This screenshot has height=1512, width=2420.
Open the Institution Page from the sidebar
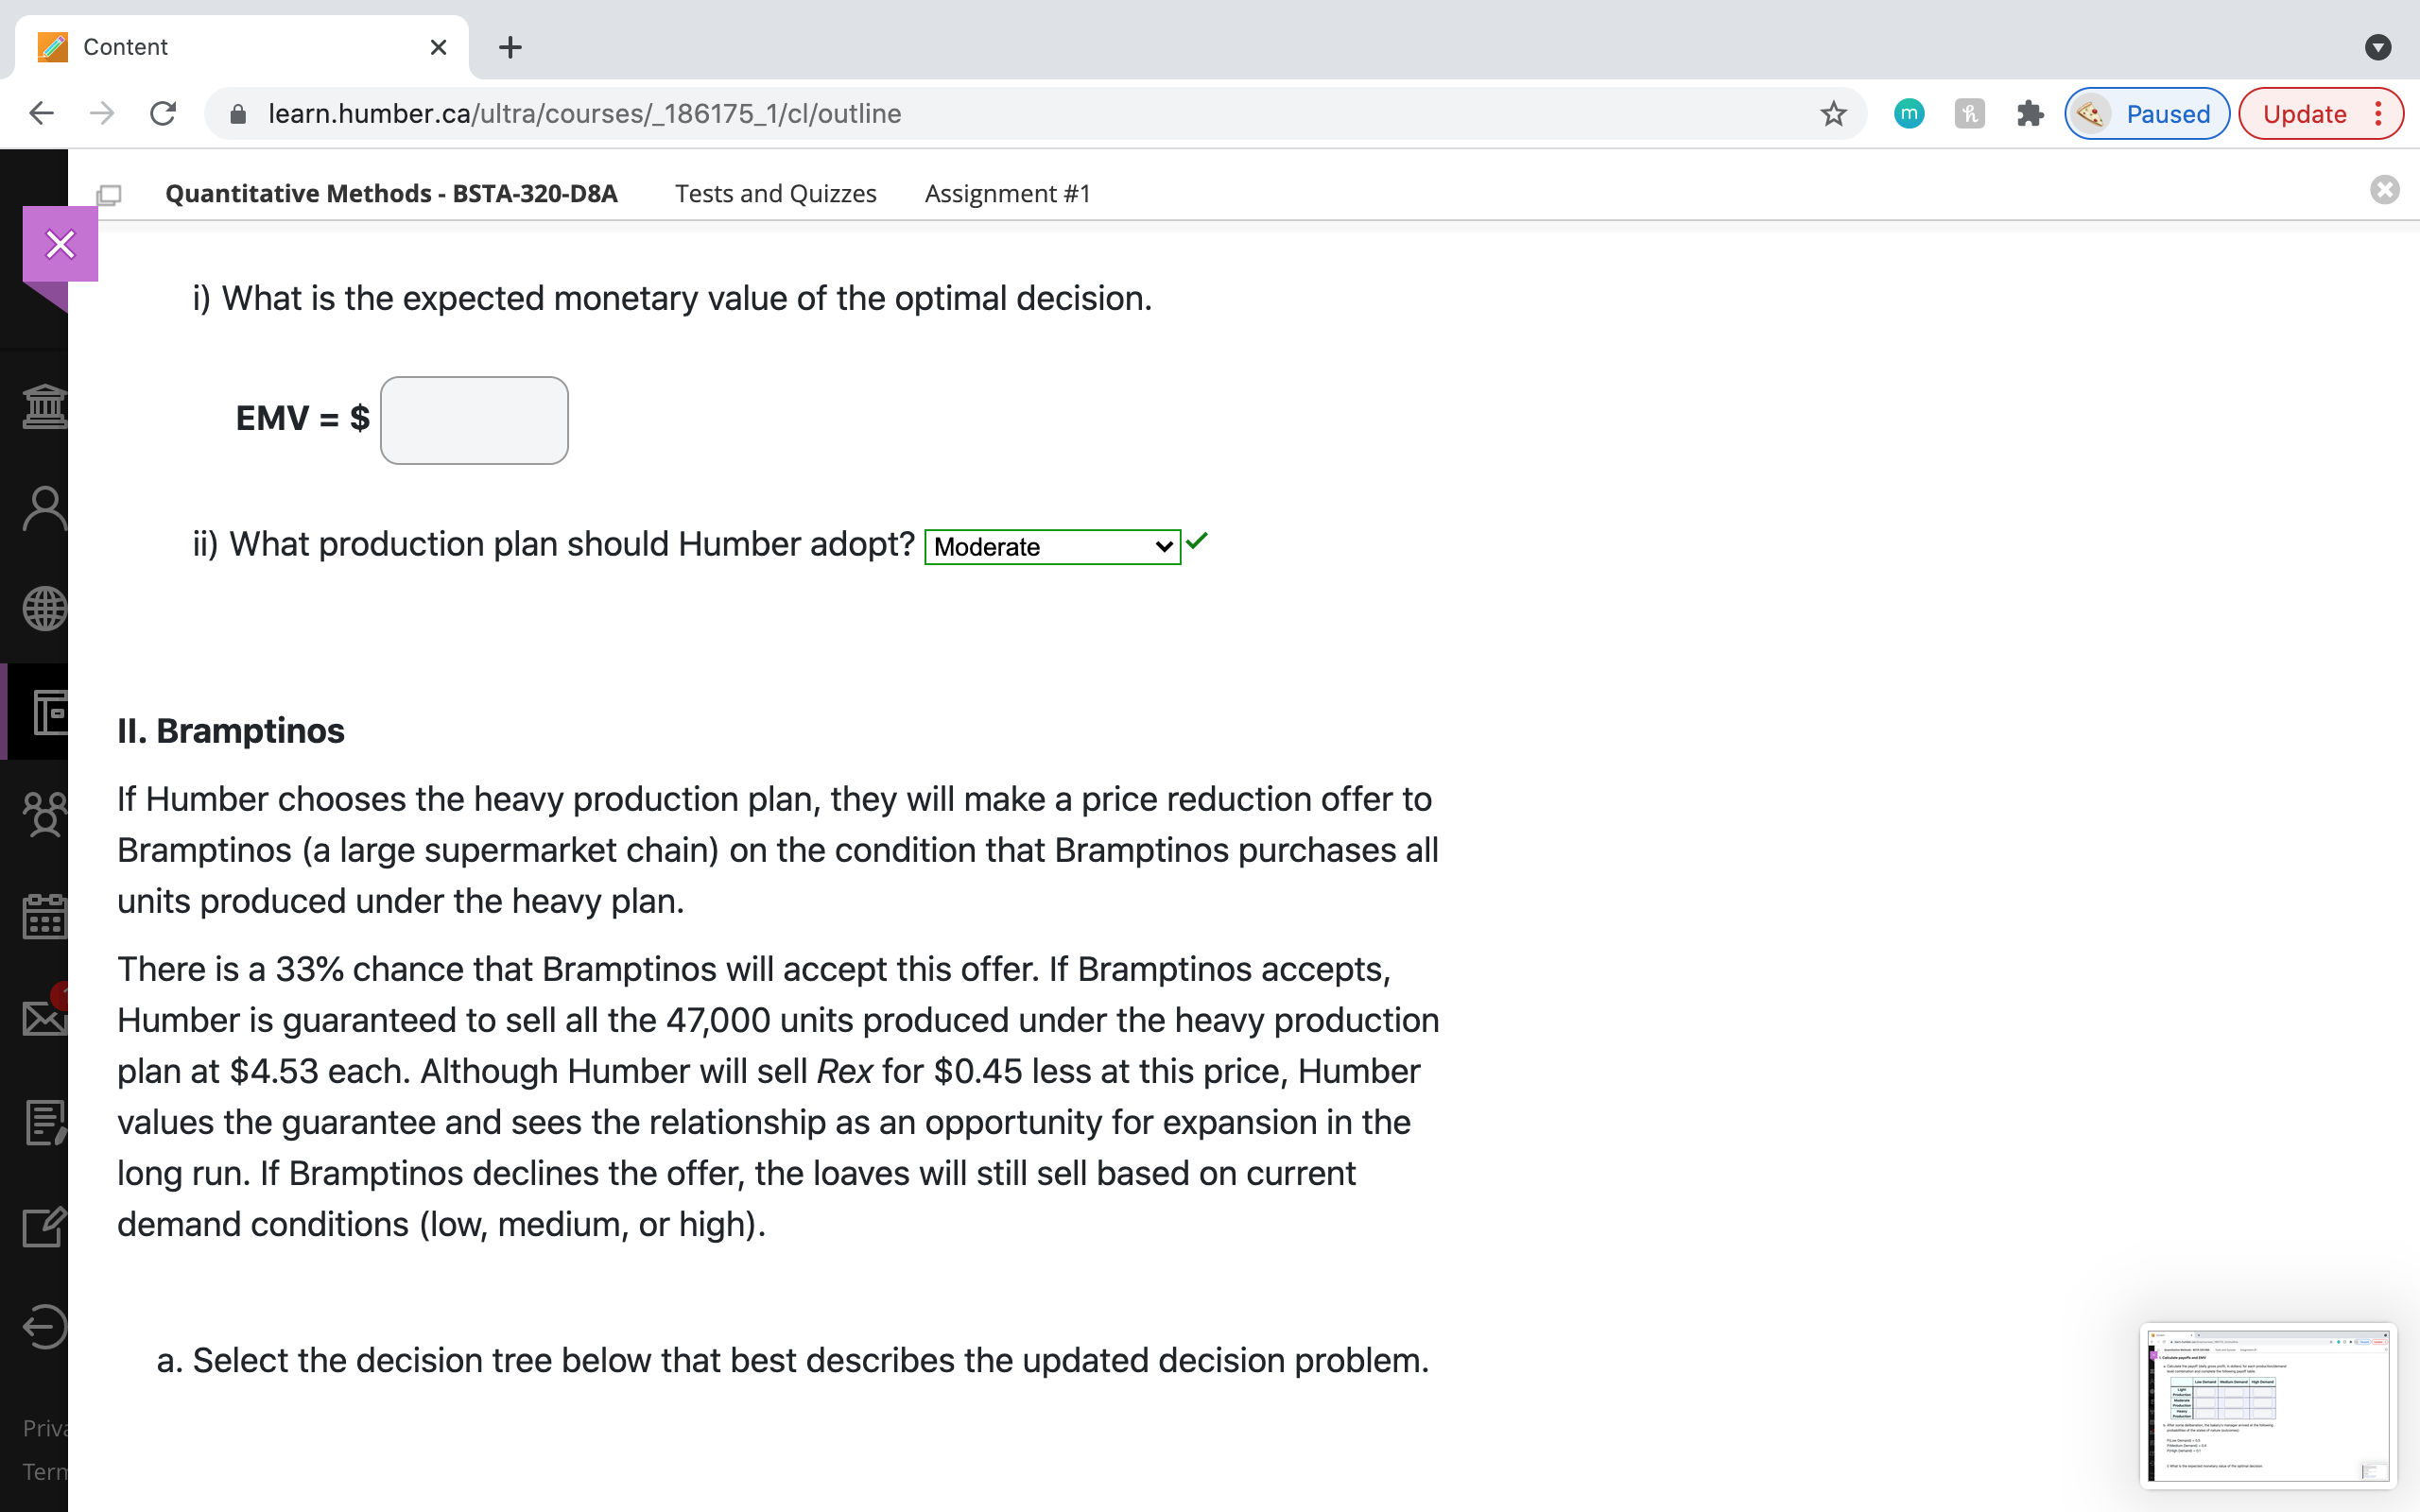(44, 405)
